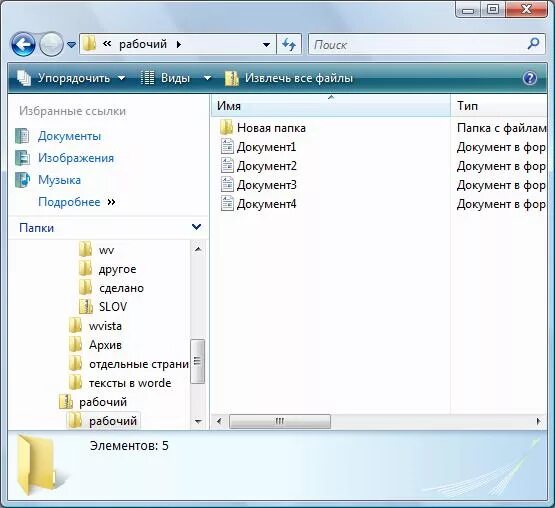Click 'Папка с файлами' type cell
Viewport: 555px width, 508px height.
pos(501,128)
